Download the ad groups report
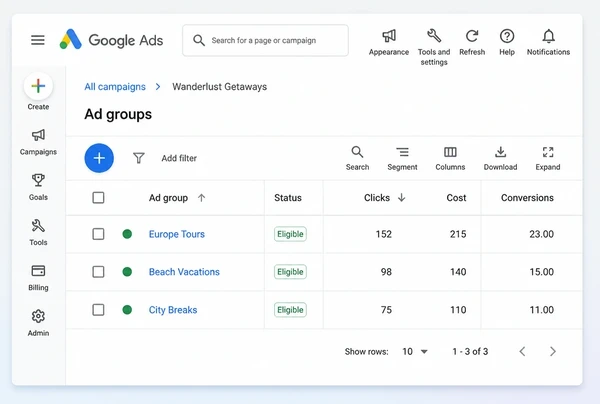The width and height of the screenshot is (600, 404). [x=500, y=158]
